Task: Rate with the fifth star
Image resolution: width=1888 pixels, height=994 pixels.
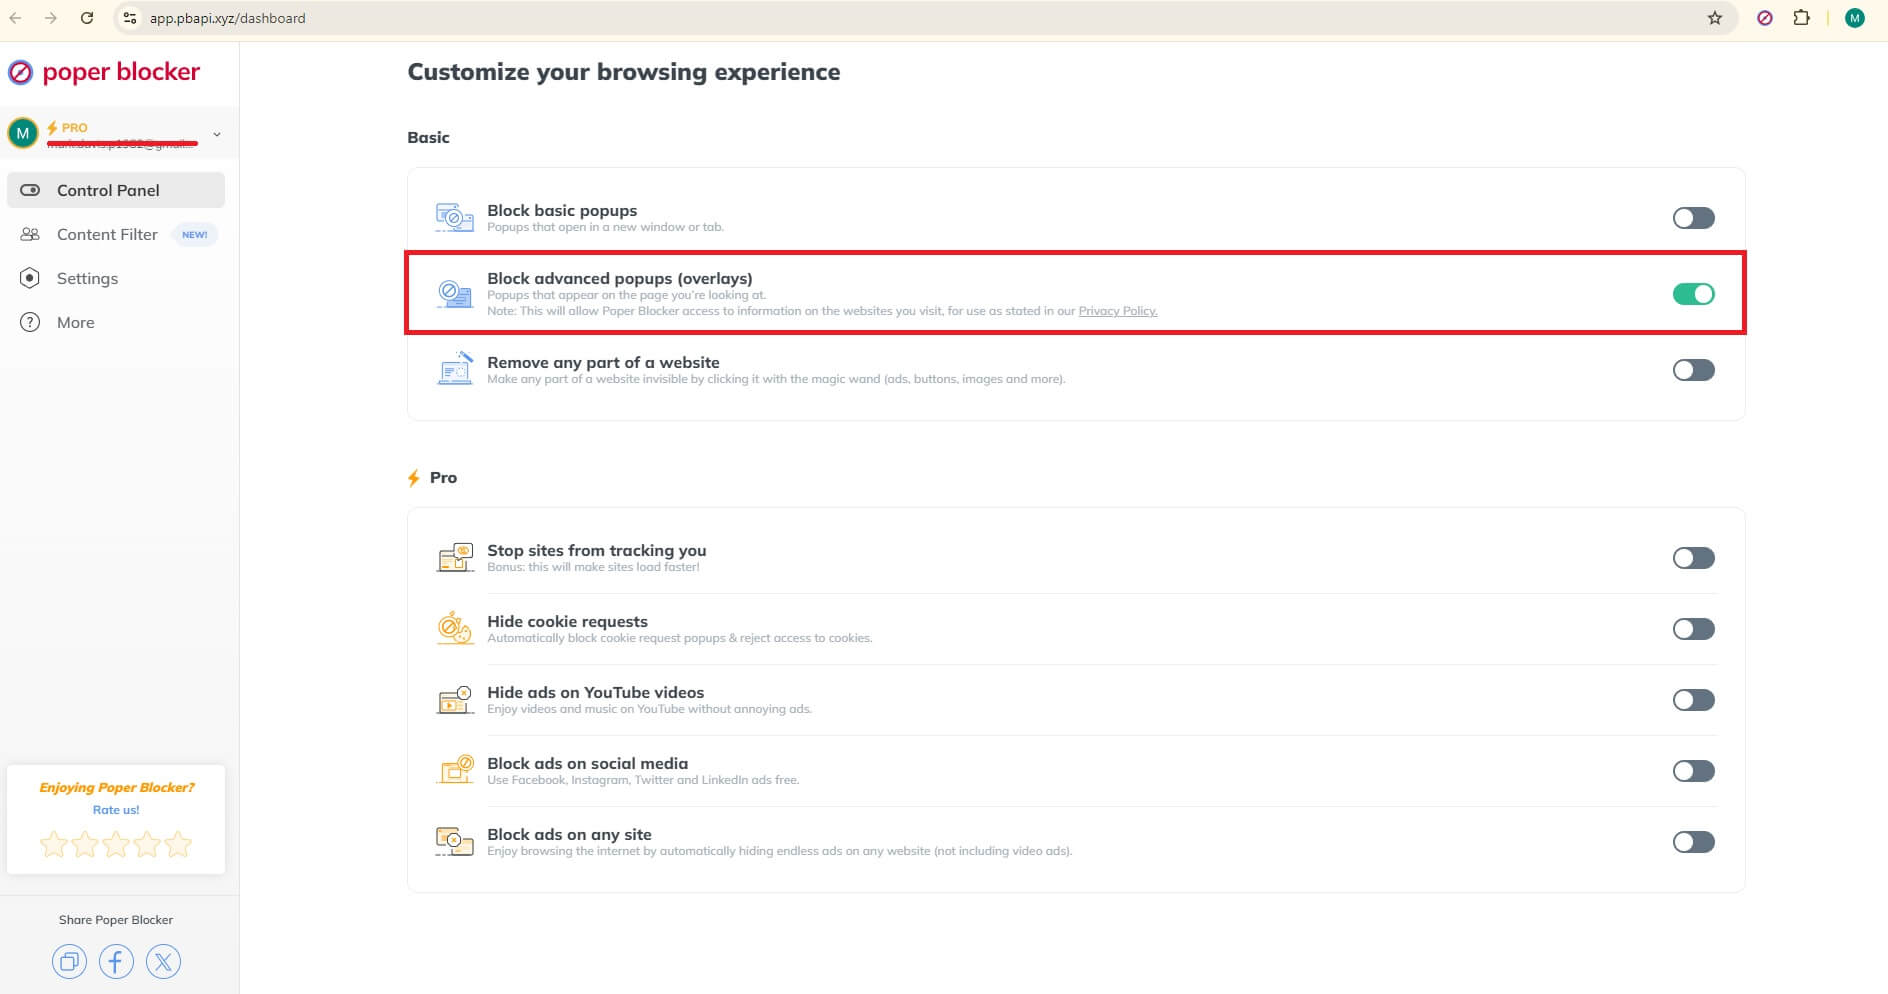Action: [178, 844]
